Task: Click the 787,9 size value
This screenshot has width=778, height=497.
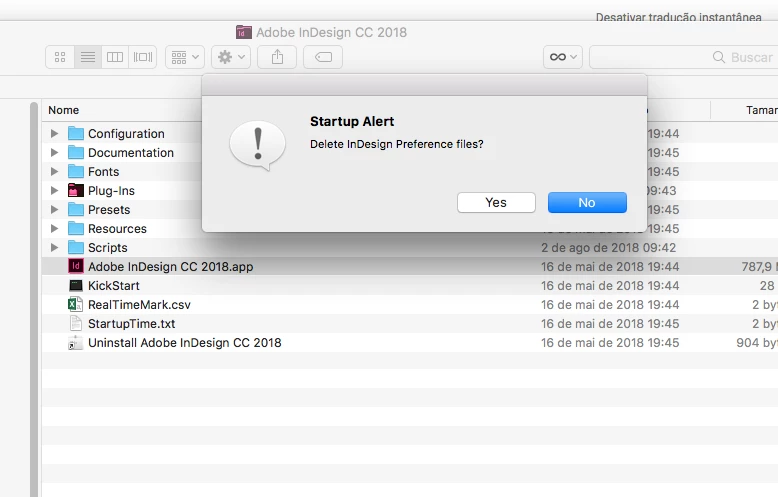Action: click(x=758, y=267)
